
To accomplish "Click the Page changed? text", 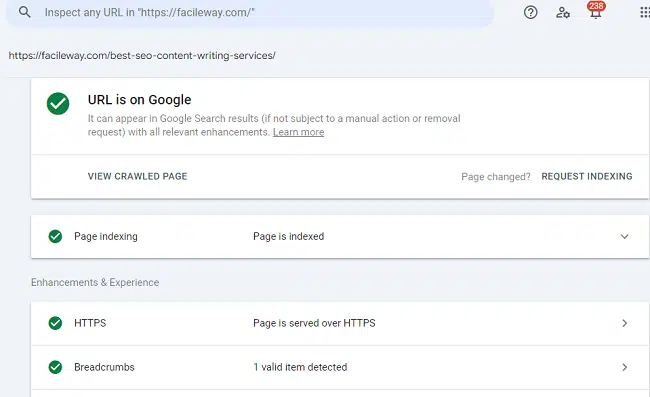I will 496,177.
